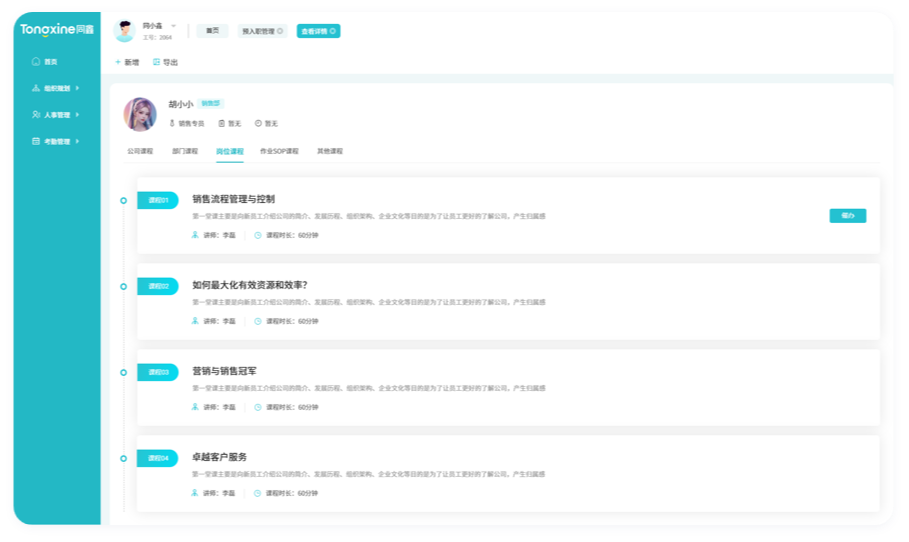Close the 预入职管理 top tab

[x=280, y=31]
